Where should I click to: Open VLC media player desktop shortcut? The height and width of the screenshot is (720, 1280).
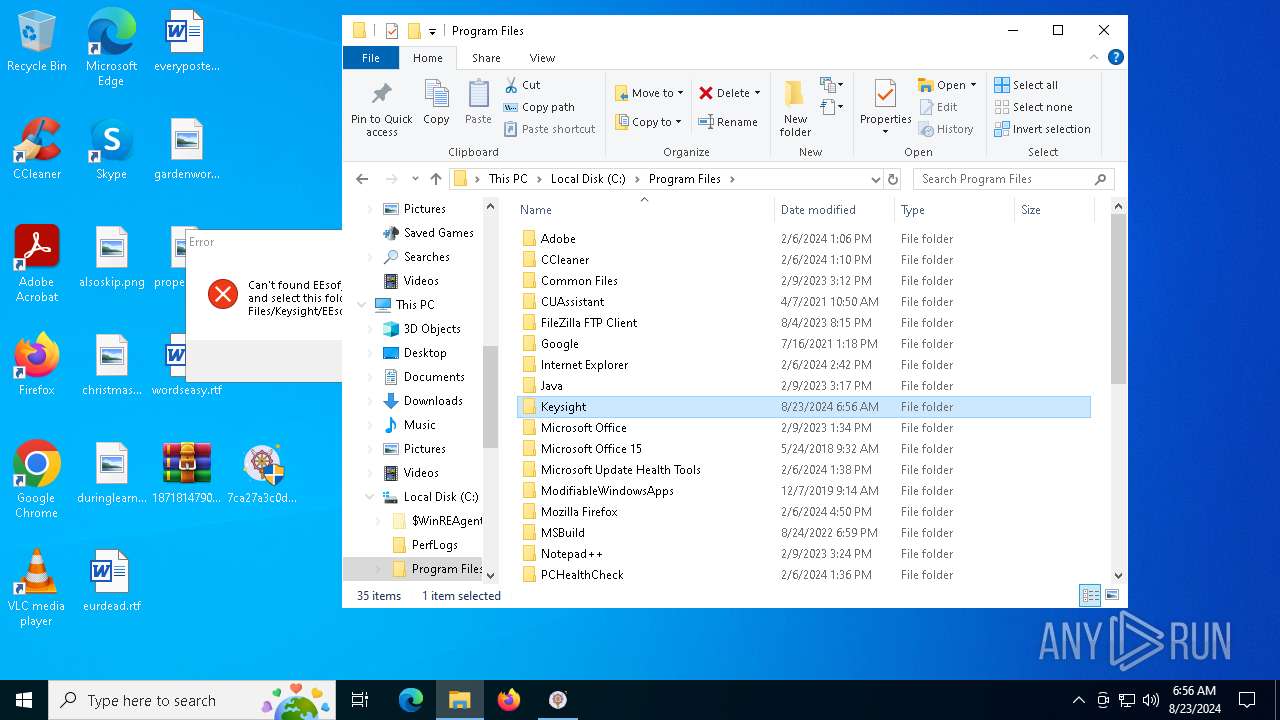click(x=37, y=588)
